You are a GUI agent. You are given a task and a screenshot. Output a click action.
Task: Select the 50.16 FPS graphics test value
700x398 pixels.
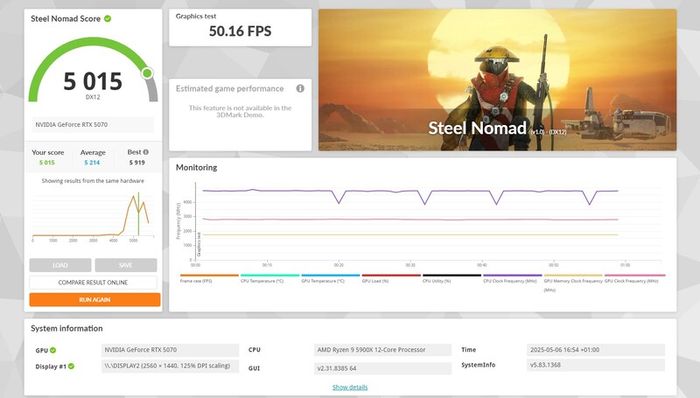tap(240, 31)
